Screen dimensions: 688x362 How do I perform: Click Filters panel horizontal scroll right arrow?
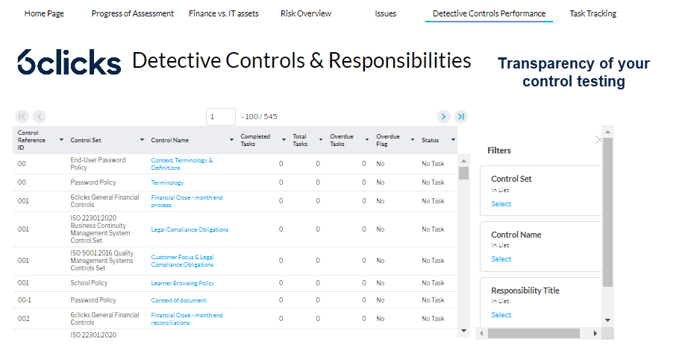point(595,333)
